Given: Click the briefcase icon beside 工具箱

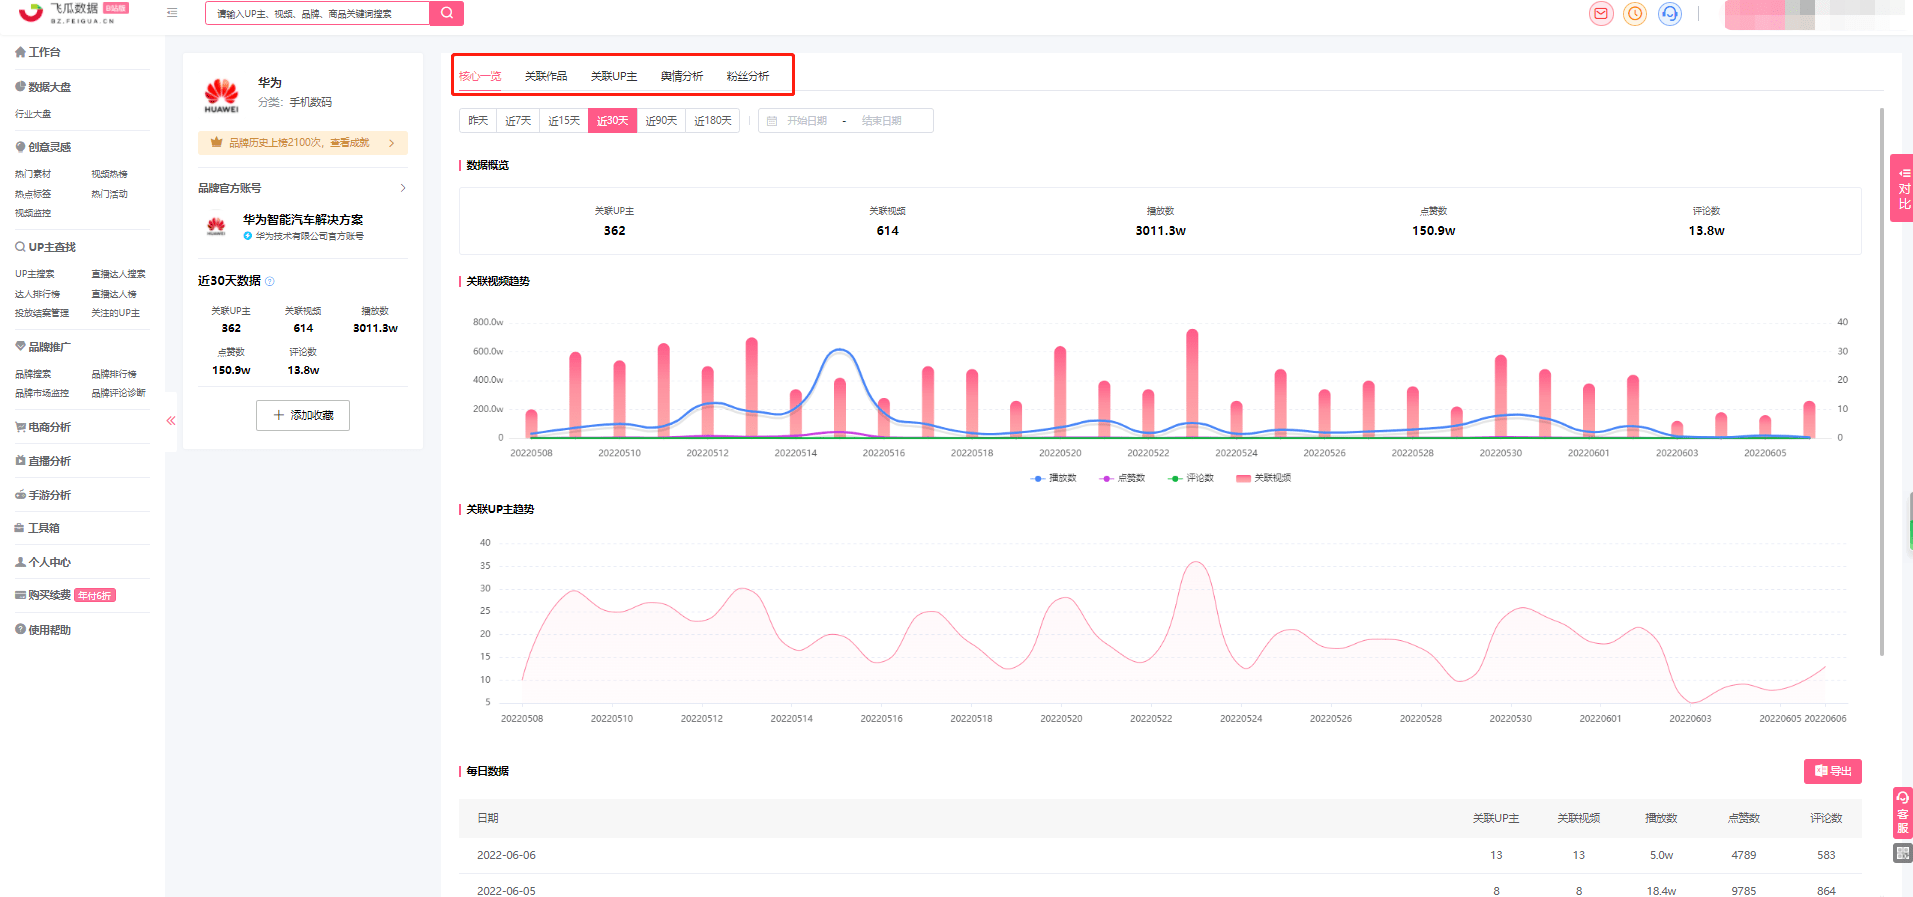Looking at the screenshot, I should (20, 528).
